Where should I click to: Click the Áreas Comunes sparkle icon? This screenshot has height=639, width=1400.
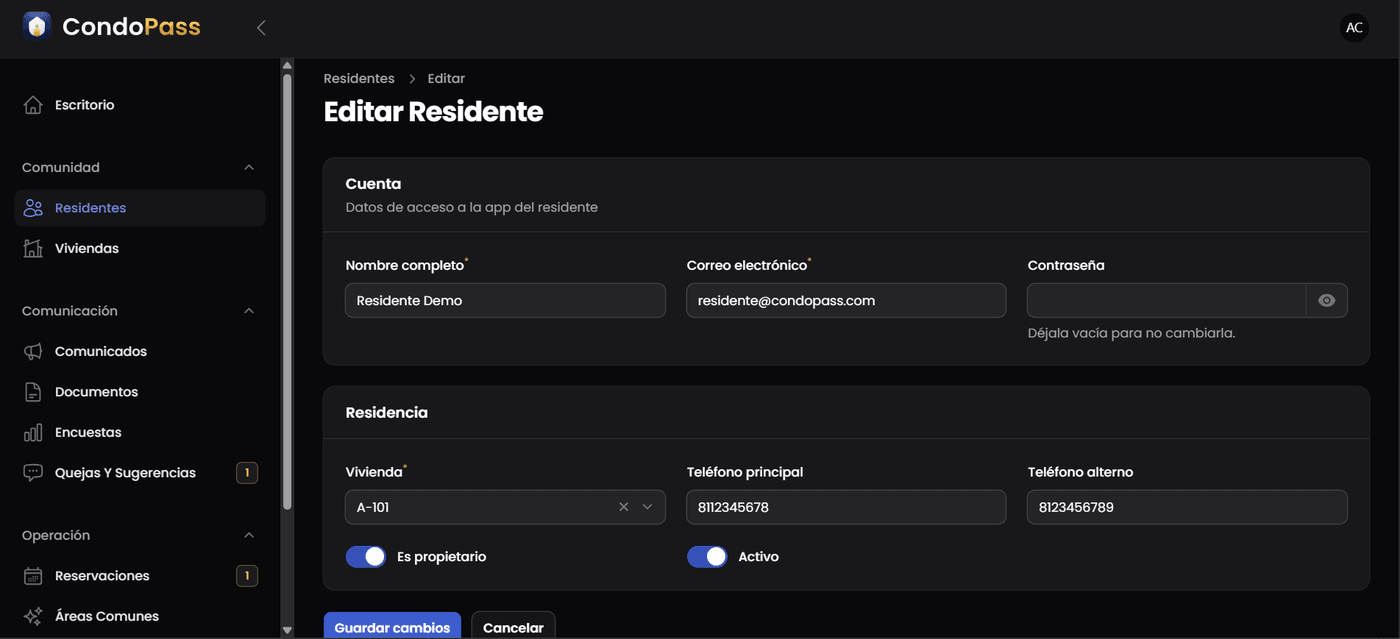[x=33, y=616]
